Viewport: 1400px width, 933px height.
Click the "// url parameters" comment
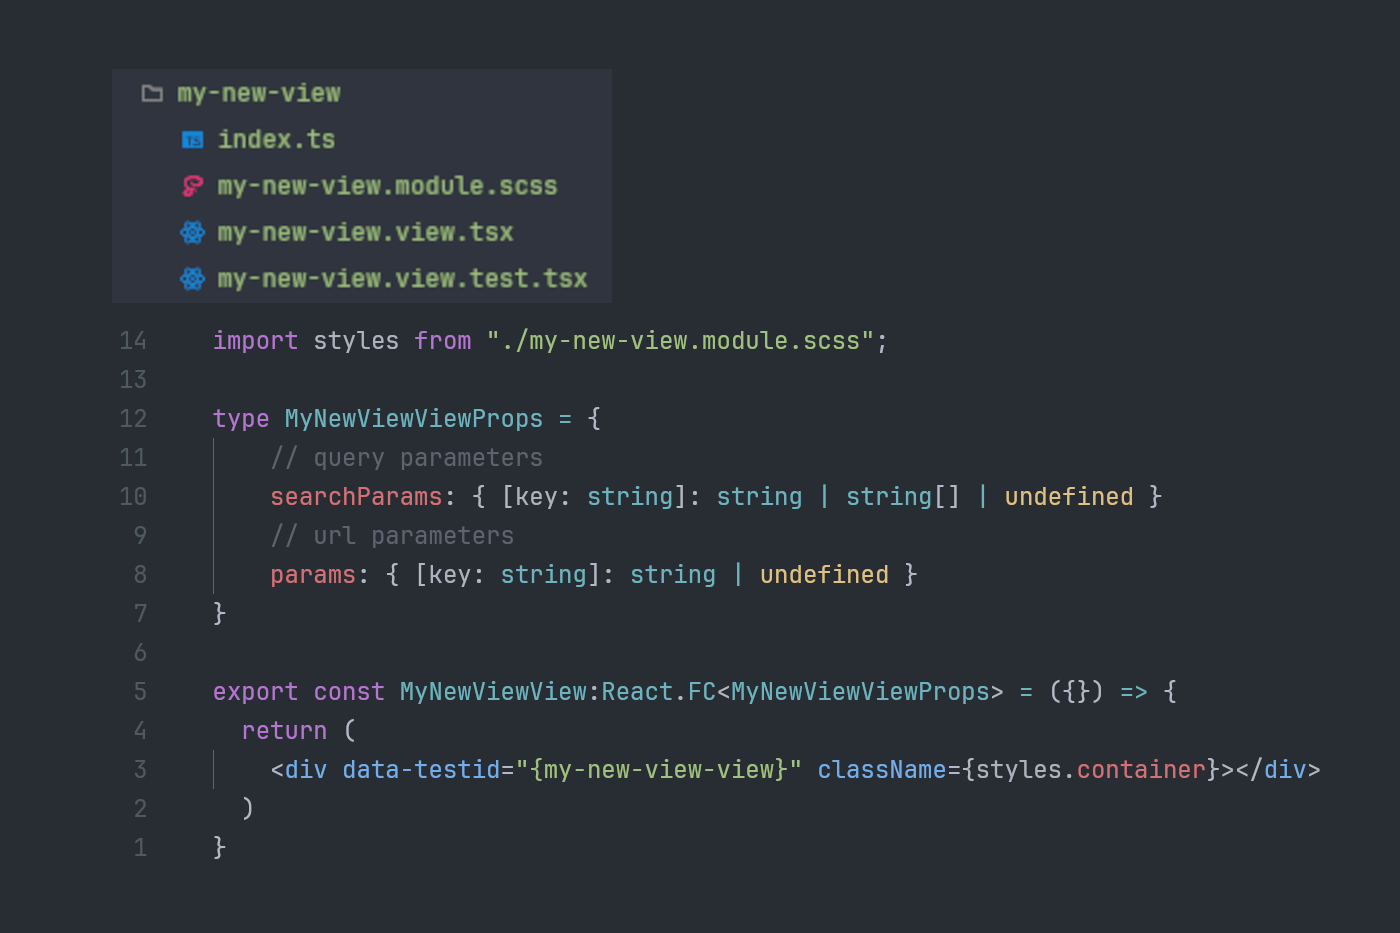[x=392, y=536]
